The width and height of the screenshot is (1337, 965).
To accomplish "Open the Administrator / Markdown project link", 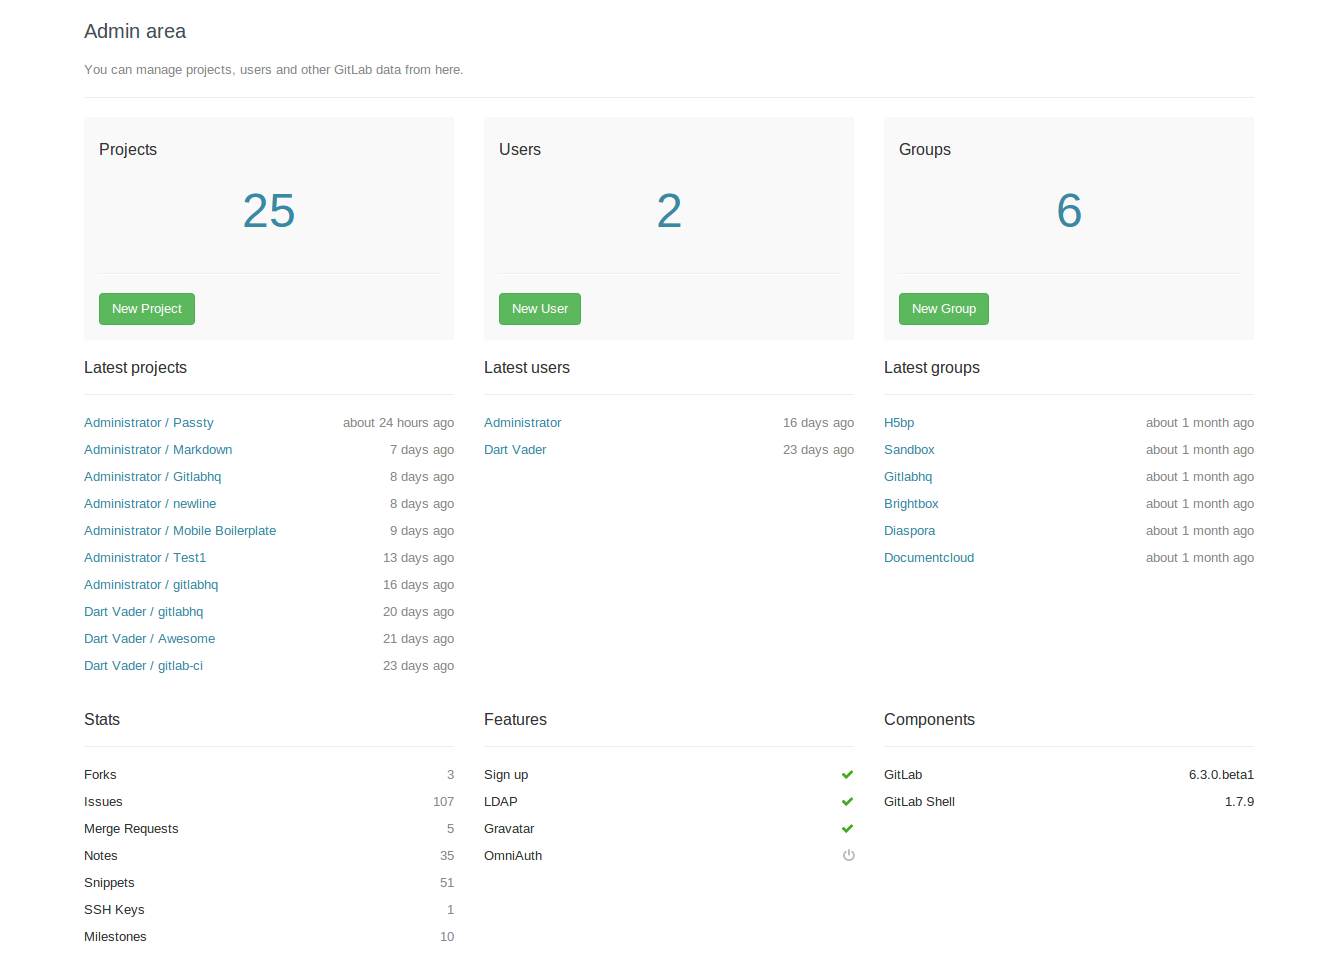I will point(158,450).
